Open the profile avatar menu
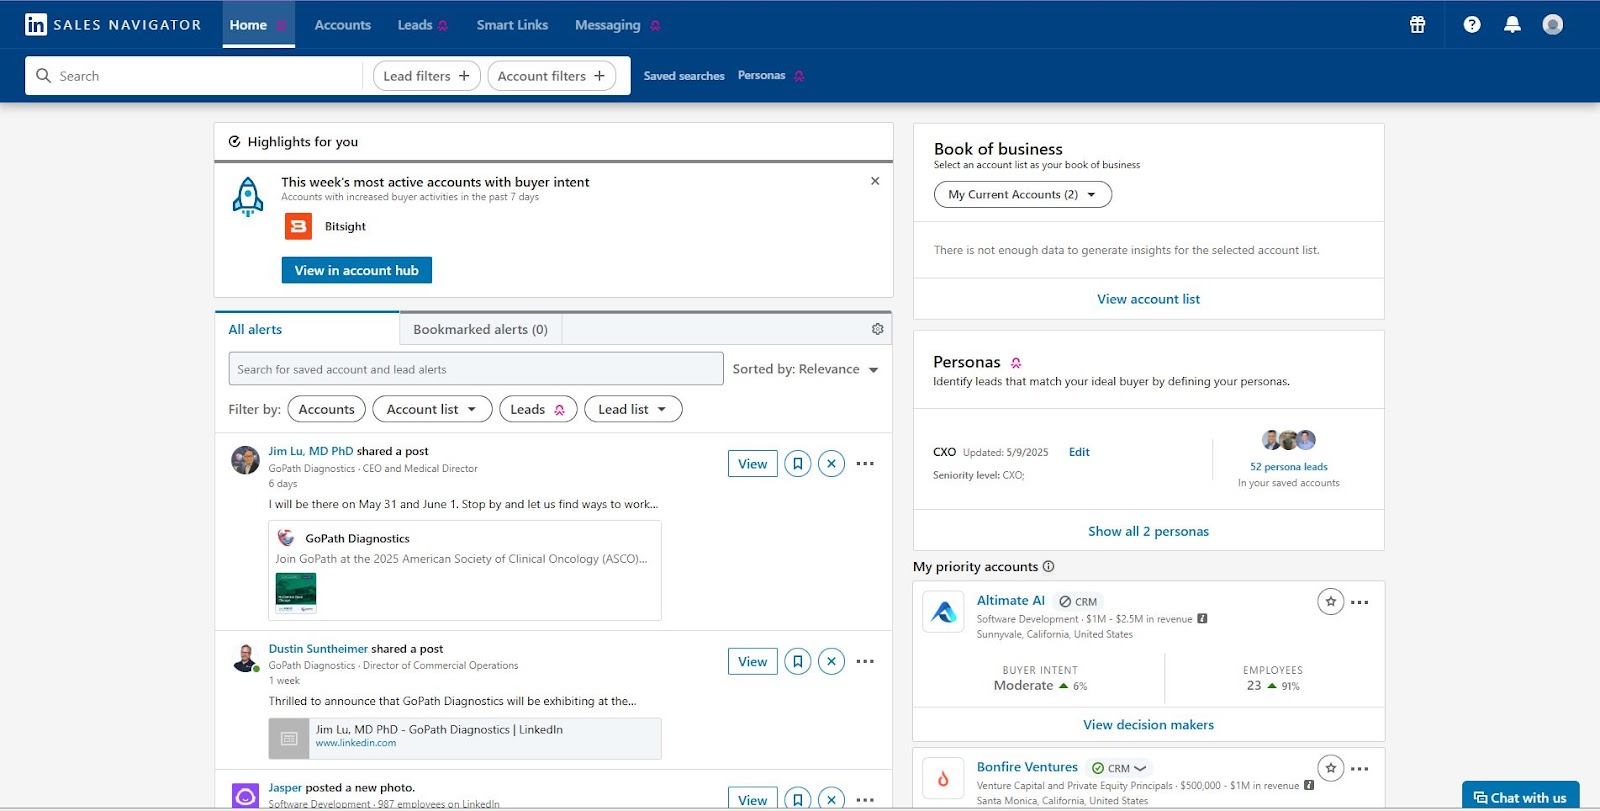Viewport: 1600px width, 811px height. [x=1552, y=25]
